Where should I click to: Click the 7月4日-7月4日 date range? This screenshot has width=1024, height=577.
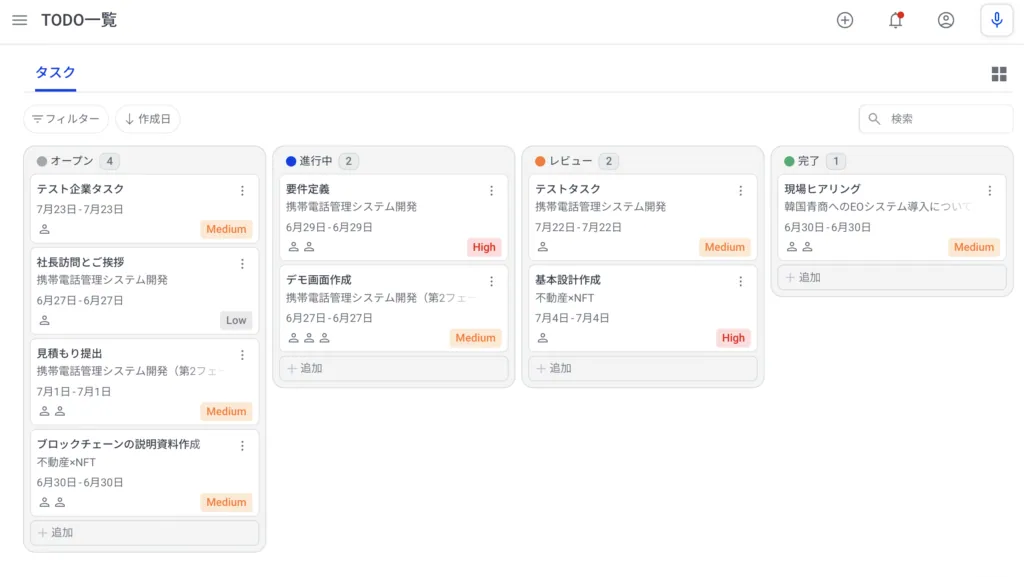572,318
